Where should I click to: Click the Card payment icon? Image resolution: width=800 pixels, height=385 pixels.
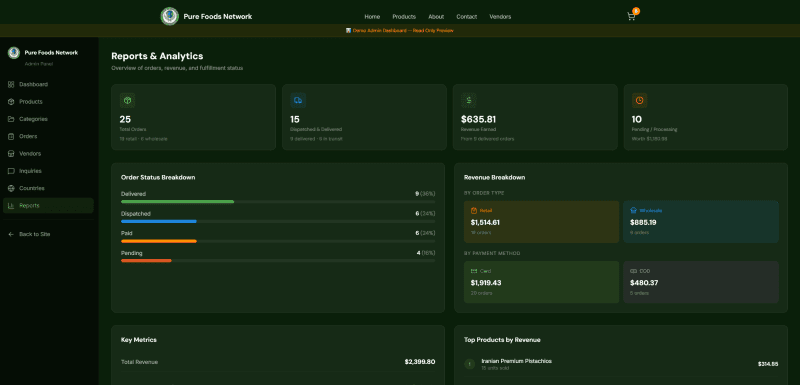pos(473,271)
